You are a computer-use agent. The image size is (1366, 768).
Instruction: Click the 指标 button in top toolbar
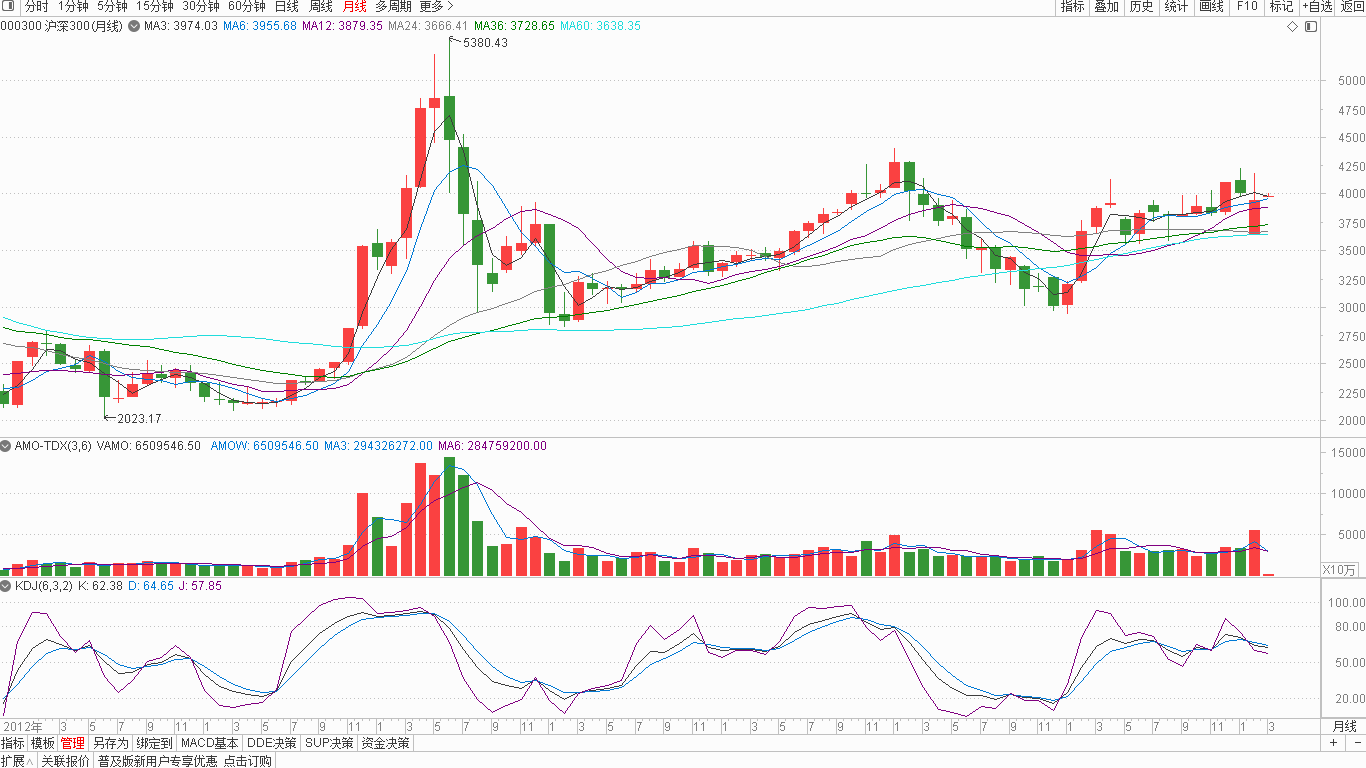pyautogui.click(x=1073, y=7)
